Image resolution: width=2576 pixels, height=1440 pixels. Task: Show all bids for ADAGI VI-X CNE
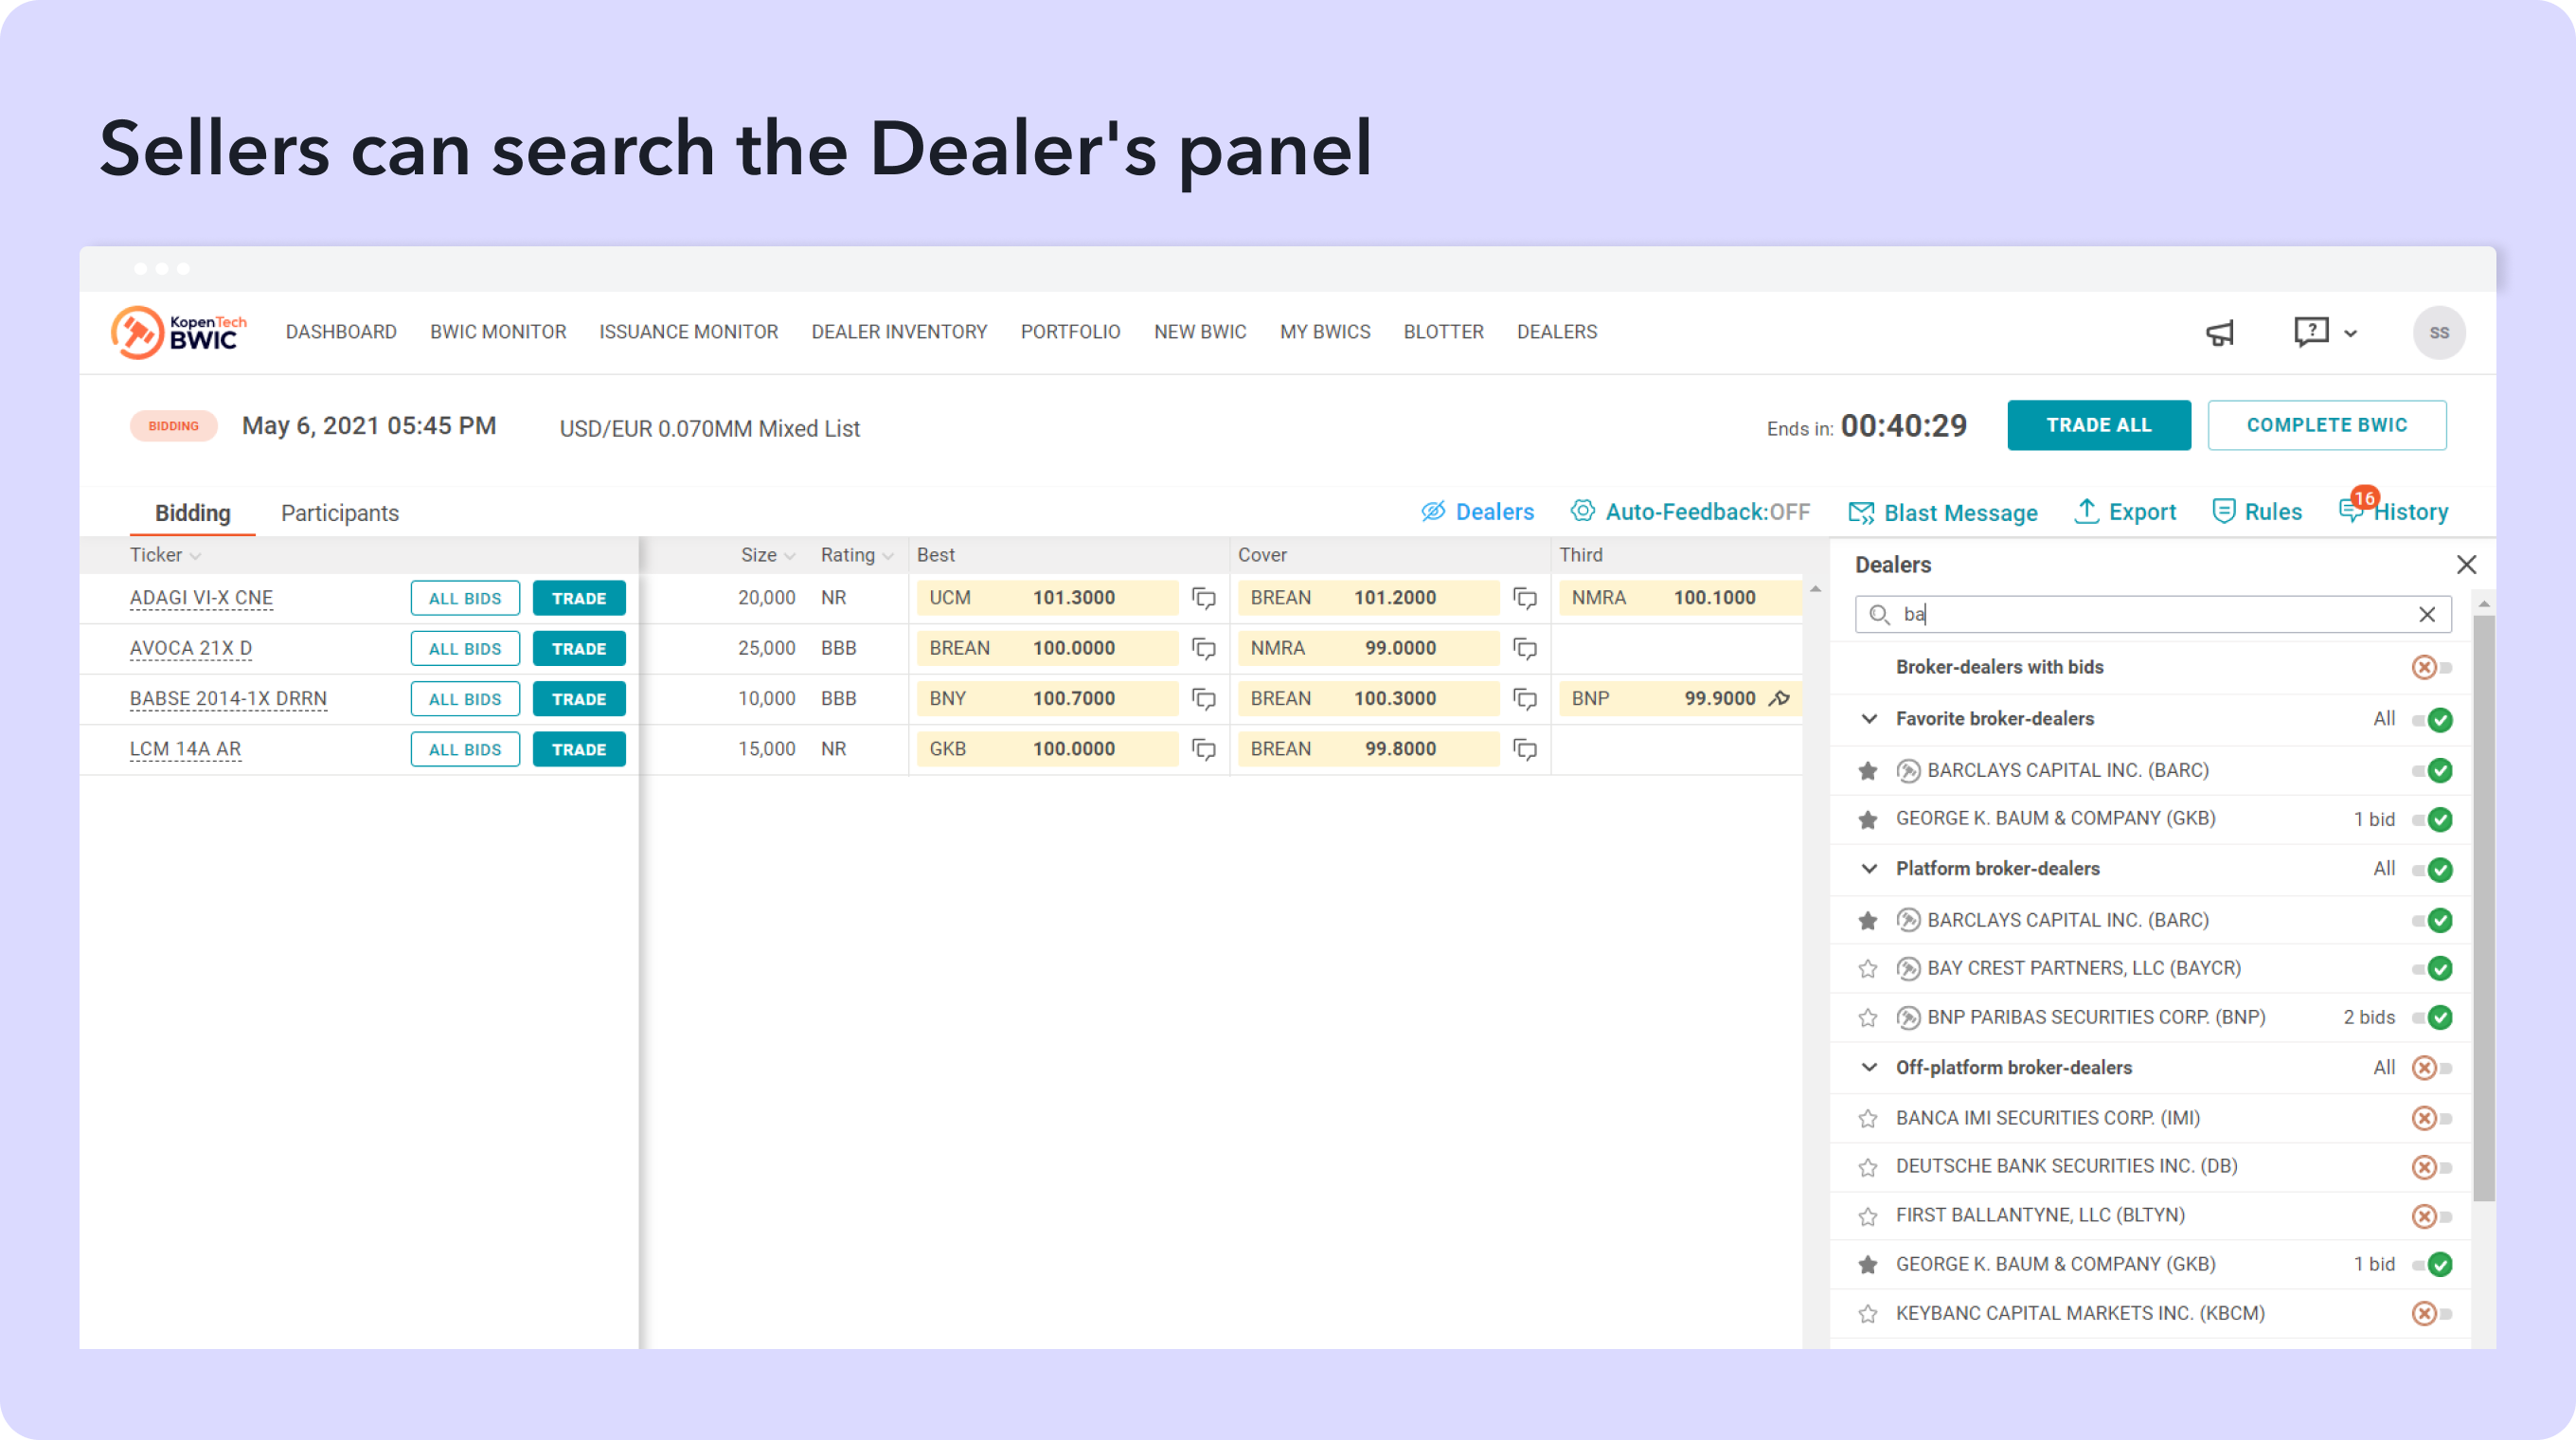coord(465,598)
